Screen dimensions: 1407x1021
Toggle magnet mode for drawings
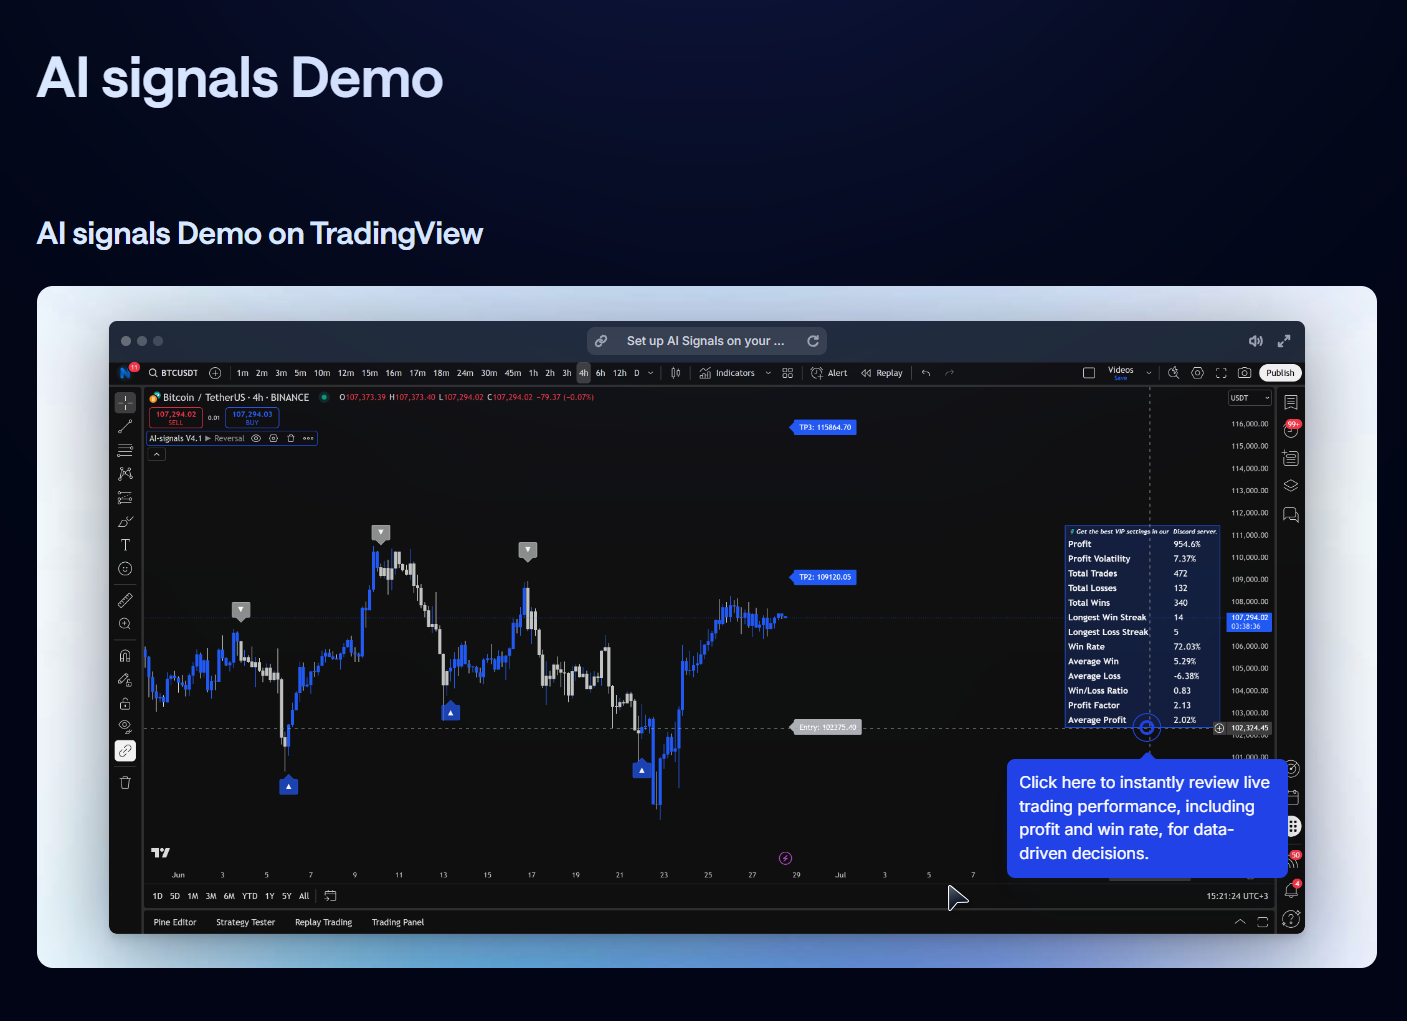point(125,655)
